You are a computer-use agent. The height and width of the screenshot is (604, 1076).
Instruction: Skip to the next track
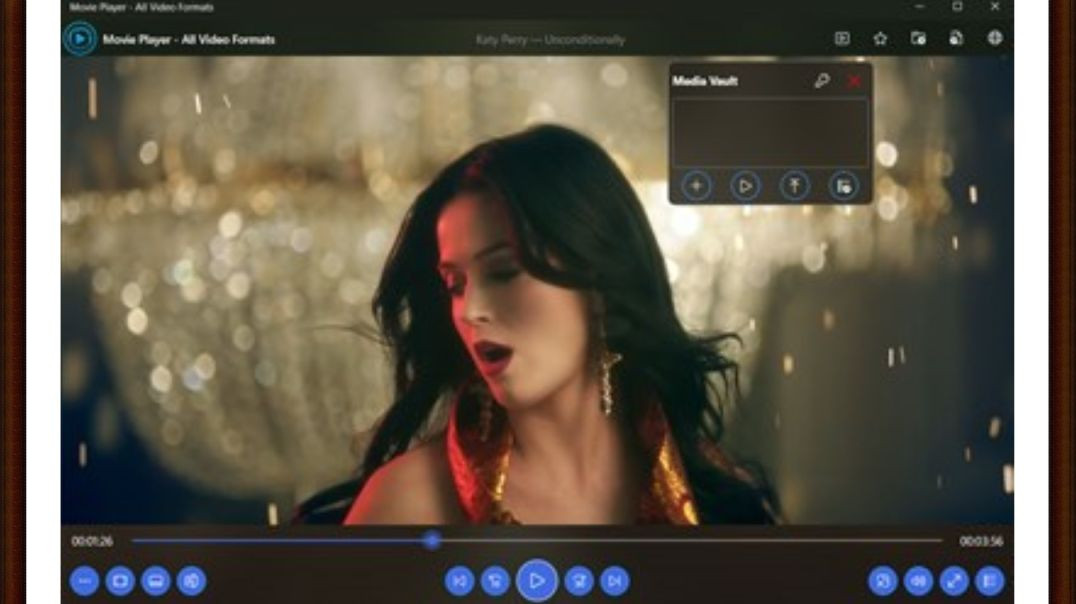pyautogui.click(x=615, y=580)
